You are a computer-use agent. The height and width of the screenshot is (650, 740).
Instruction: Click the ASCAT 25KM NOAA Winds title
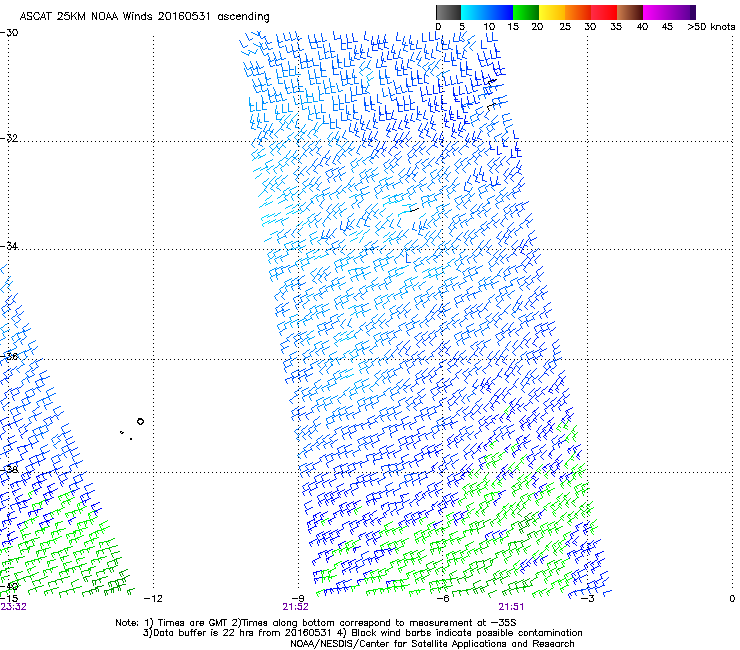[144, 17]
